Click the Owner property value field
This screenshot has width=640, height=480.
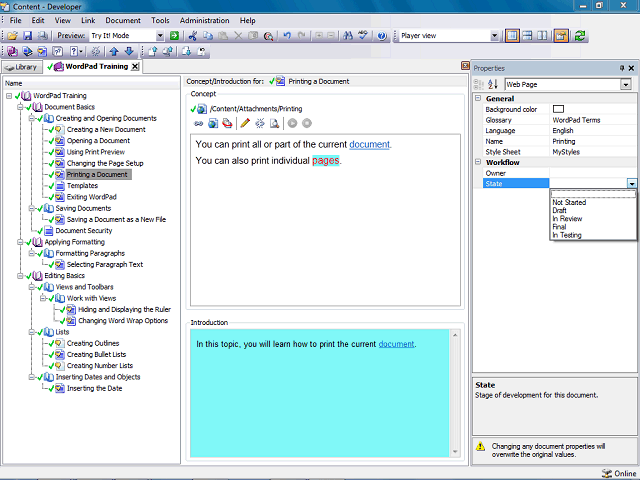coord(593,173)
